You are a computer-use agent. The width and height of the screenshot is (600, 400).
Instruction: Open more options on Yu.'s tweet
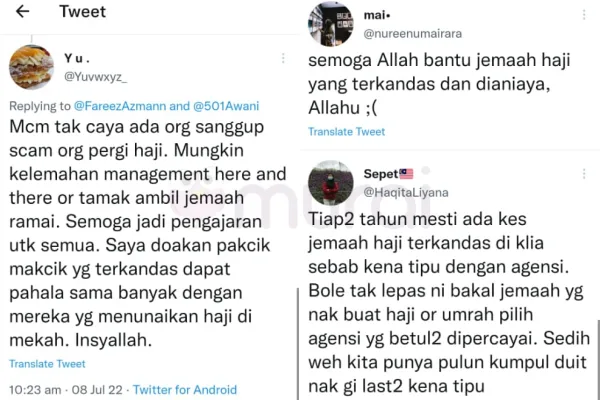pyautogui.click(x=283, y=59)
